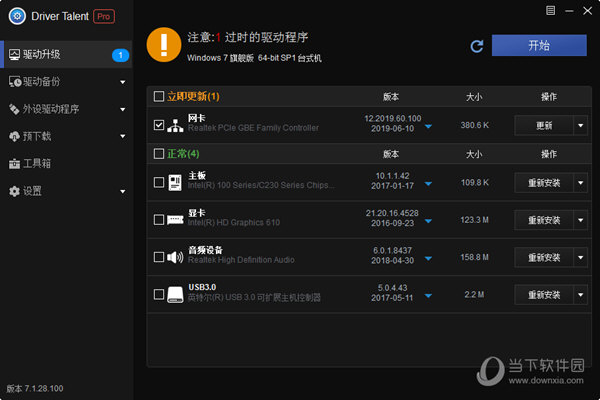Click Realtek PCIe GBE Family Controller text
The image size is (600, 400).
pos(253,128)
